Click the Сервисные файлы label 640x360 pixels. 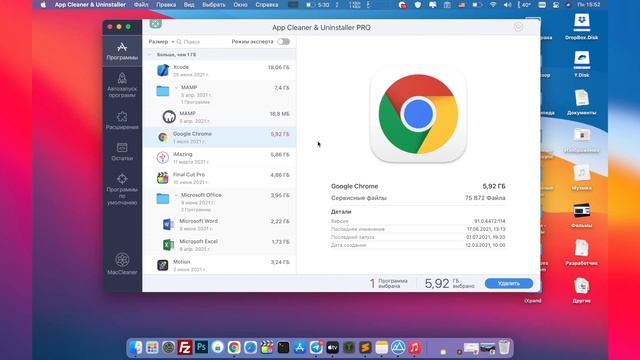tap(359, 198)
